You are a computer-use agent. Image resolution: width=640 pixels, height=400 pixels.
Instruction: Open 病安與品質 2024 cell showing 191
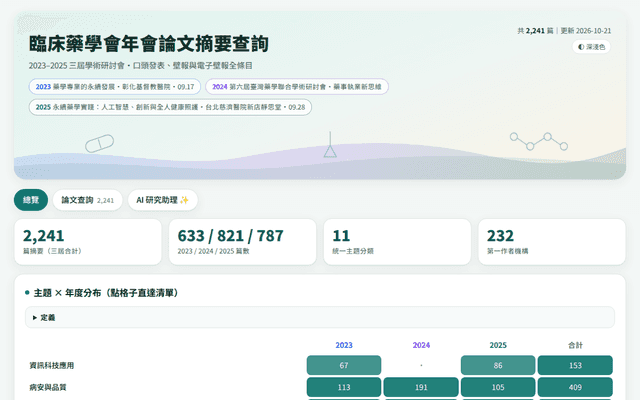(x=421, y=387)
